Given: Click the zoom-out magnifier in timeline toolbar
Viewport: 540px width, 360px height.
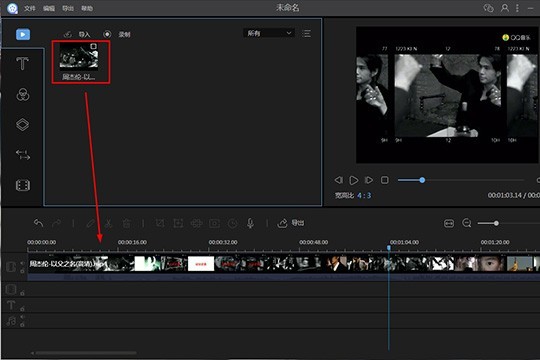Looking at the screenshot, I should (x=467, y=223).
